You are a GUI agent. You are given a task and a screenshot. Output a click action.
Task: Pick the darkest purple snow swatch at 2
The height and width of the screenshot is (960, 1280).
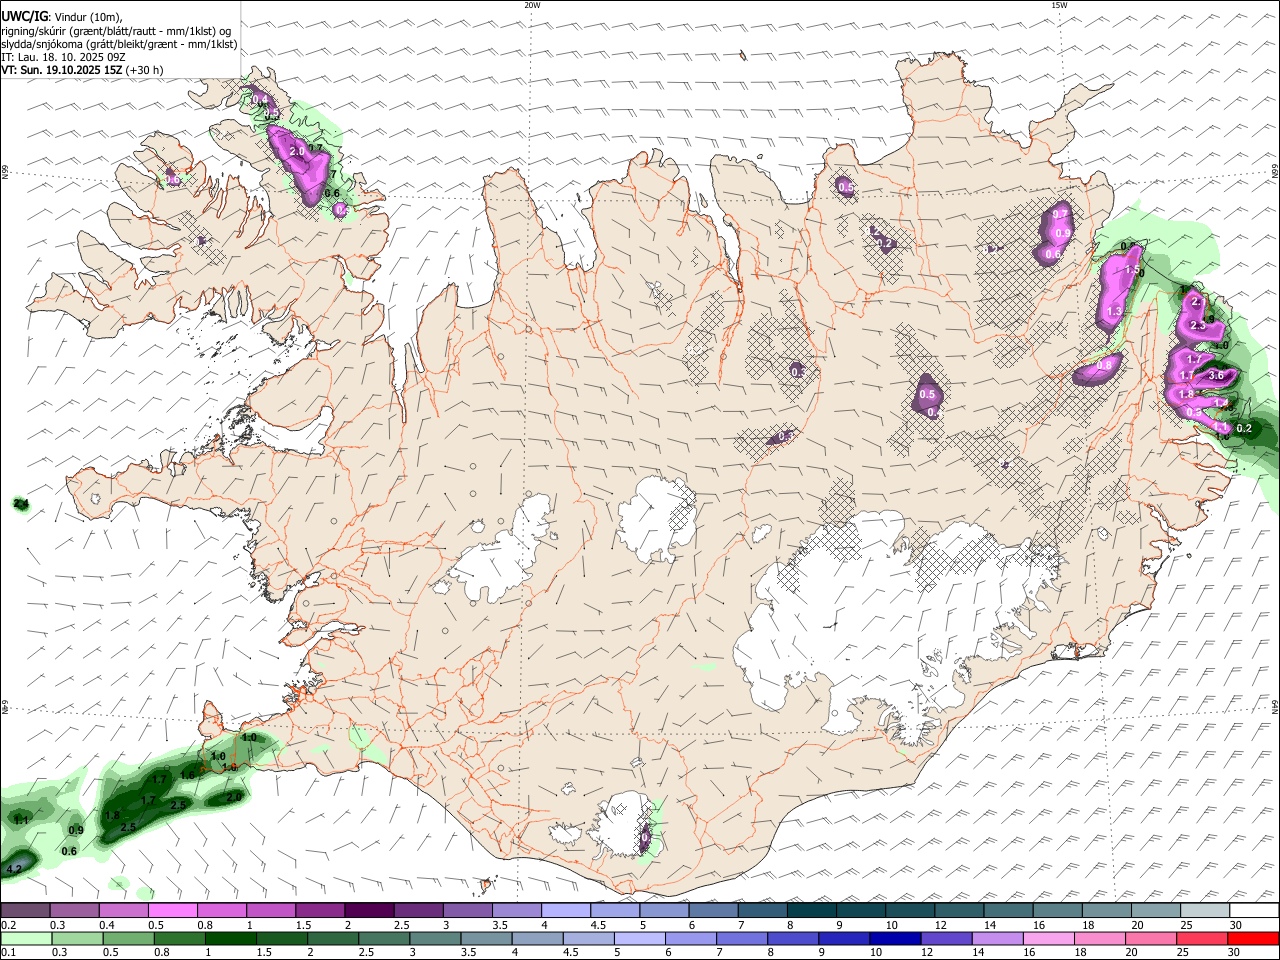(369, 910)
